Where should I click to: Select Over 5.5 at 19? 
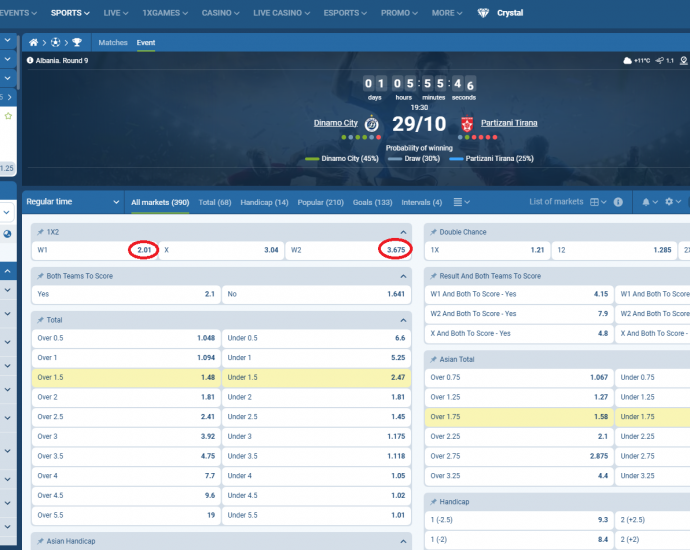[x=126, y=515]
